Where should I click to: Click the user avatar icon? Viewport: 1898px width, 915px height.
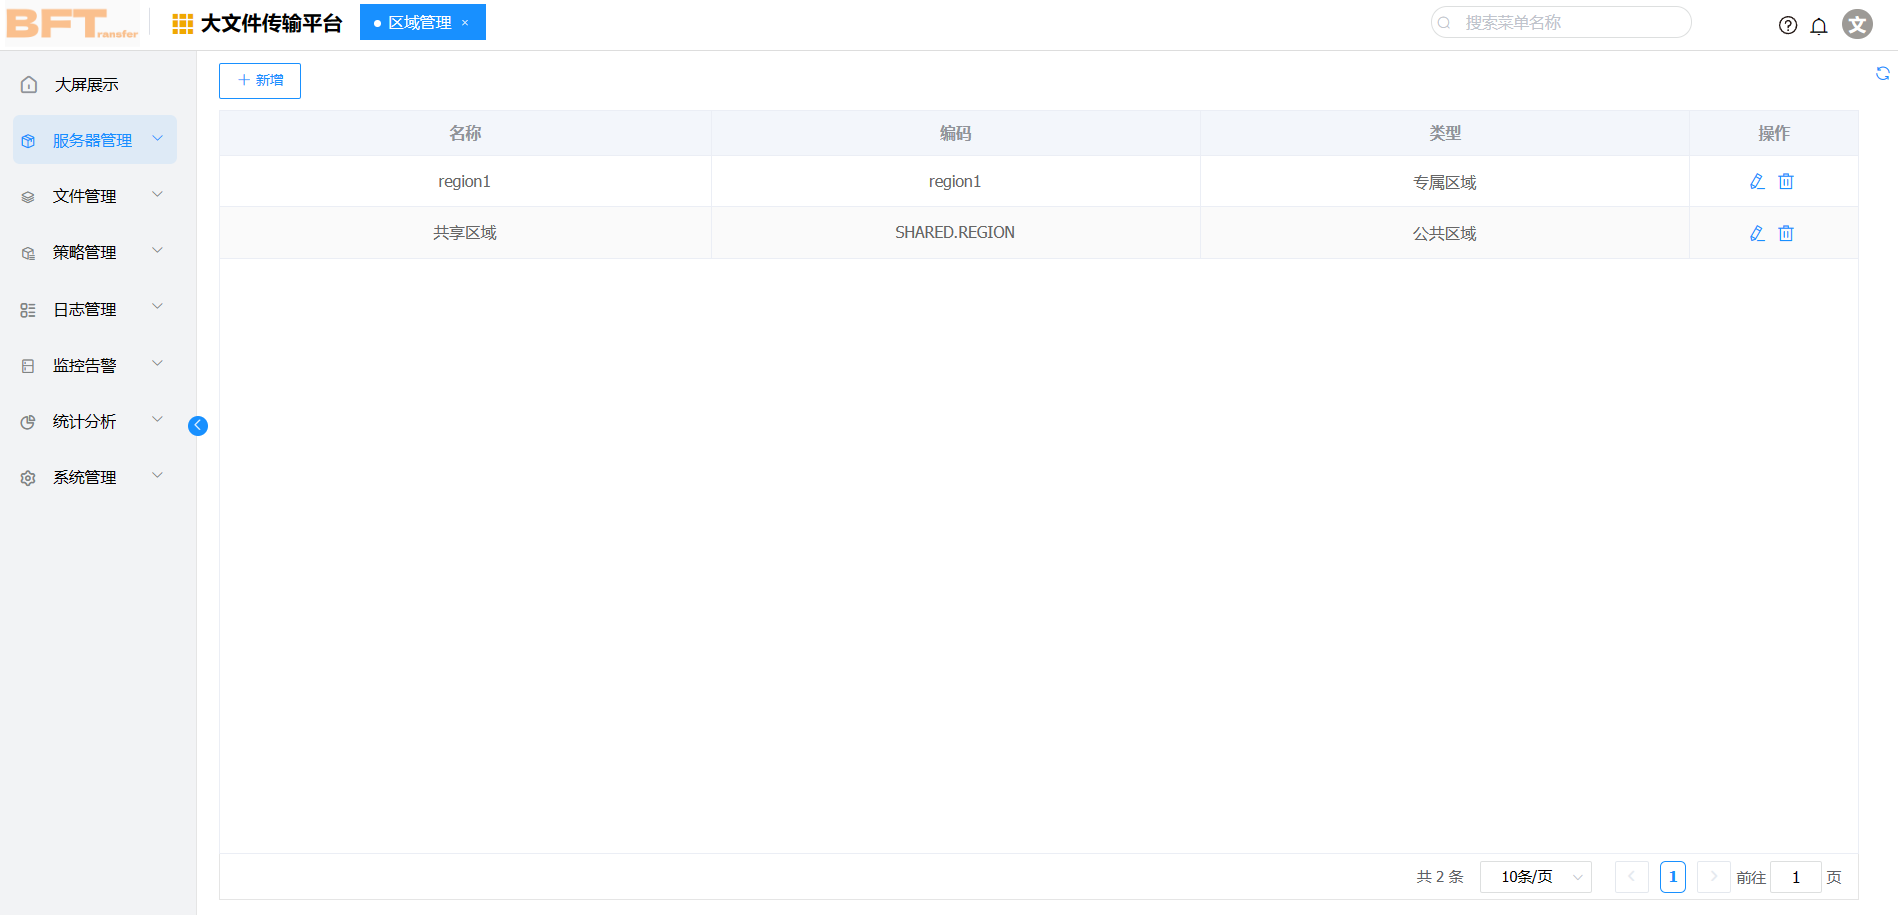click(x=1857, y=24)
